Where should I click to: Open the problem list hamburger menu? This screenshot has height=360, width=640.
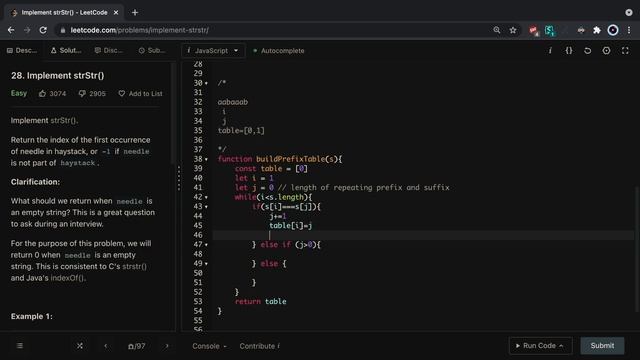(x=20, y=346)
